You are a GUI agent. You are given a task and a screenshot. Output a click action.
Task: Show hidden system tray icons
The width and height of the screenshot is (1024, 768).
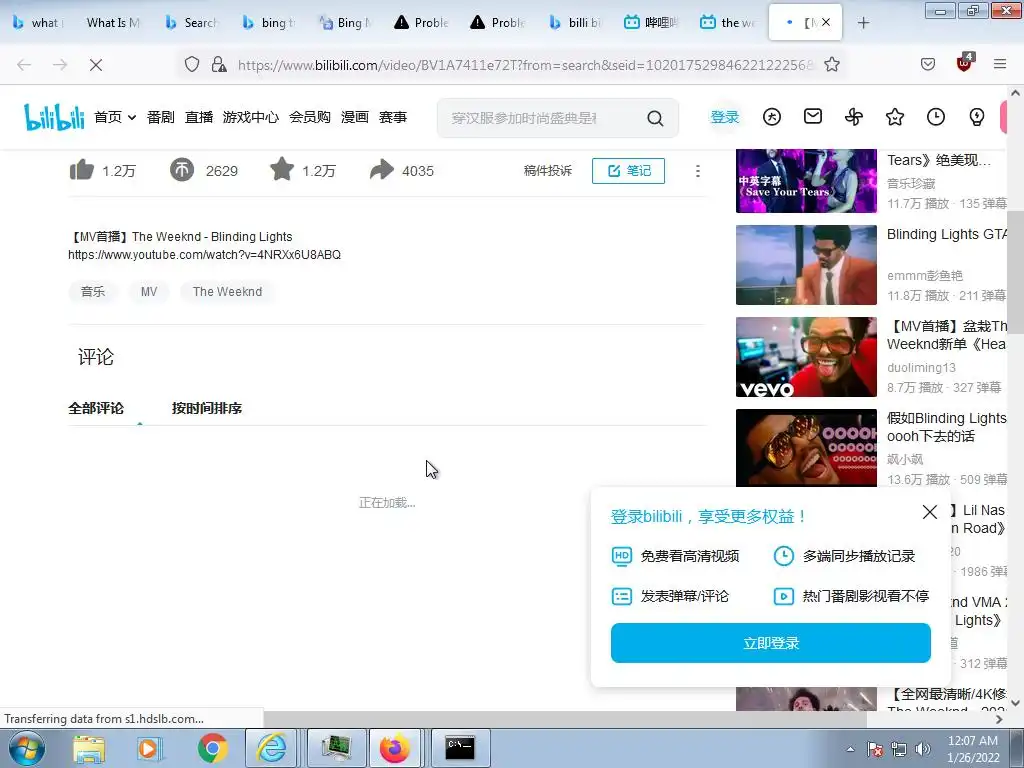pyautogui.click(x=850, y=749)
